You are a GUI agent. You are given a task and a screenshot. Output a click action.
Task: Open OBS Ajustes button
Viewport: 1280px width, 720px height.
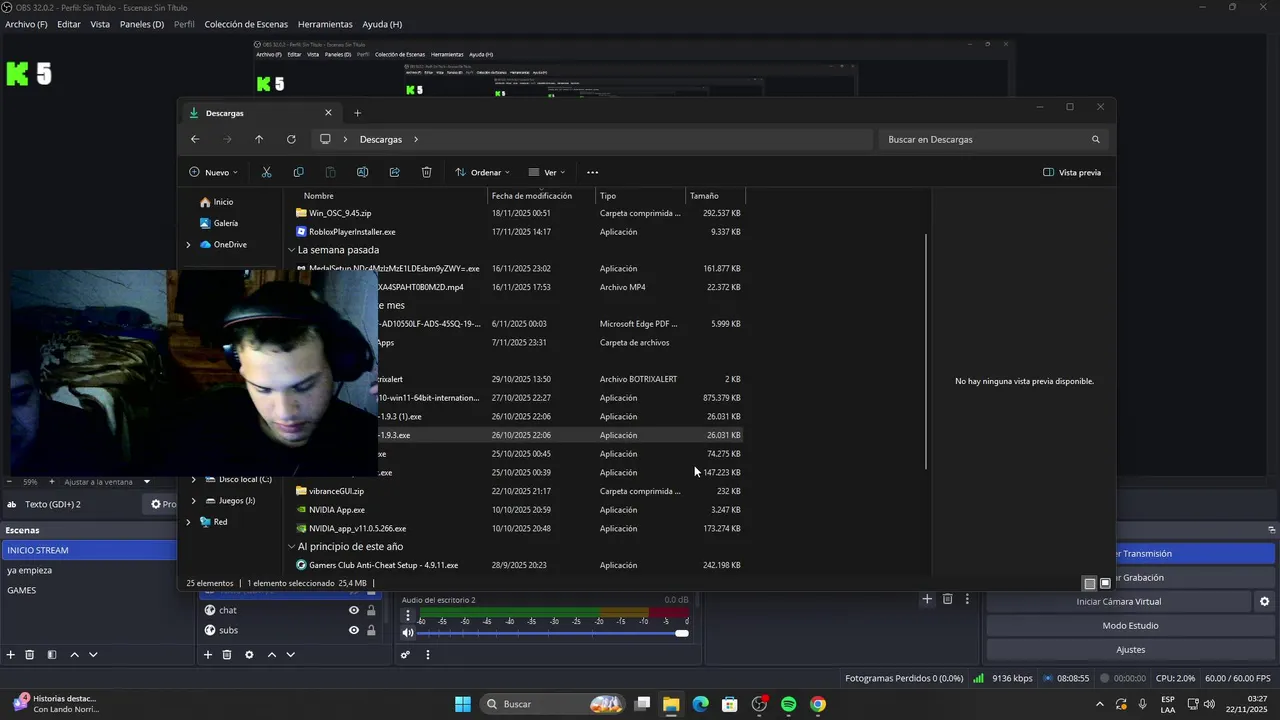click(1130, 649)
